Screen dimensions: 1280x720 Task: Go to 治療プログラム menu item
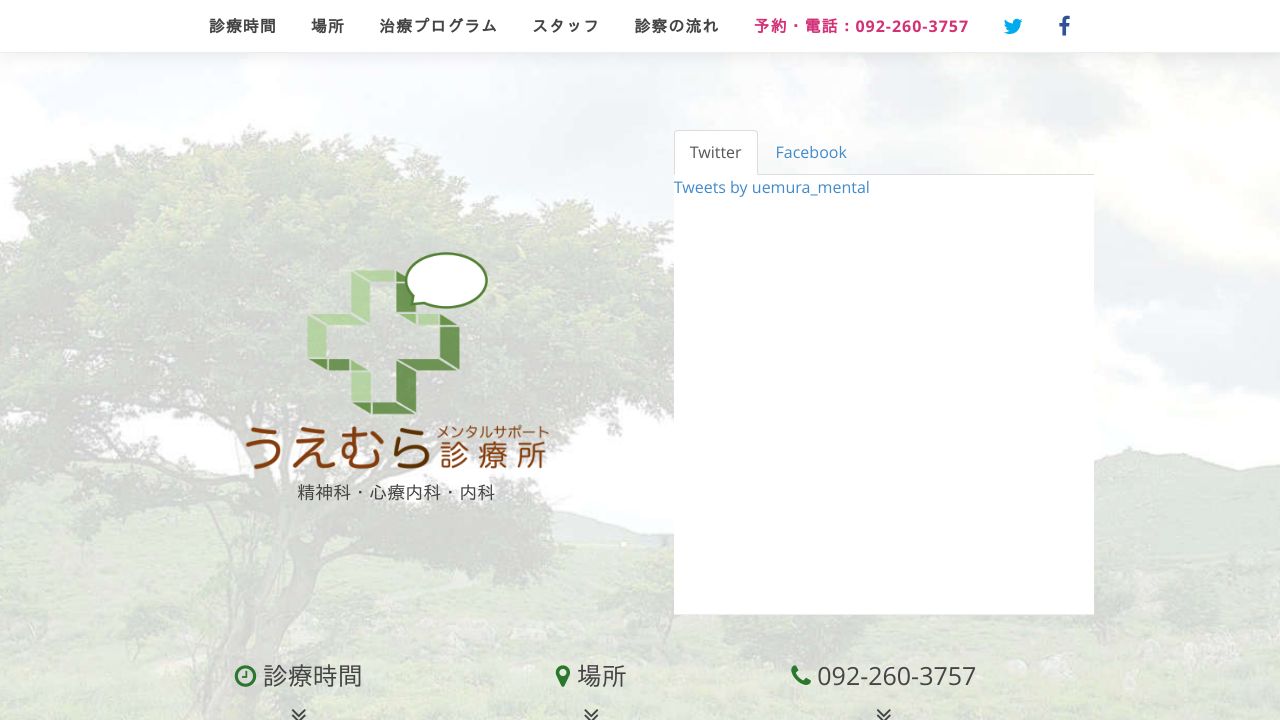coord(438,27)
